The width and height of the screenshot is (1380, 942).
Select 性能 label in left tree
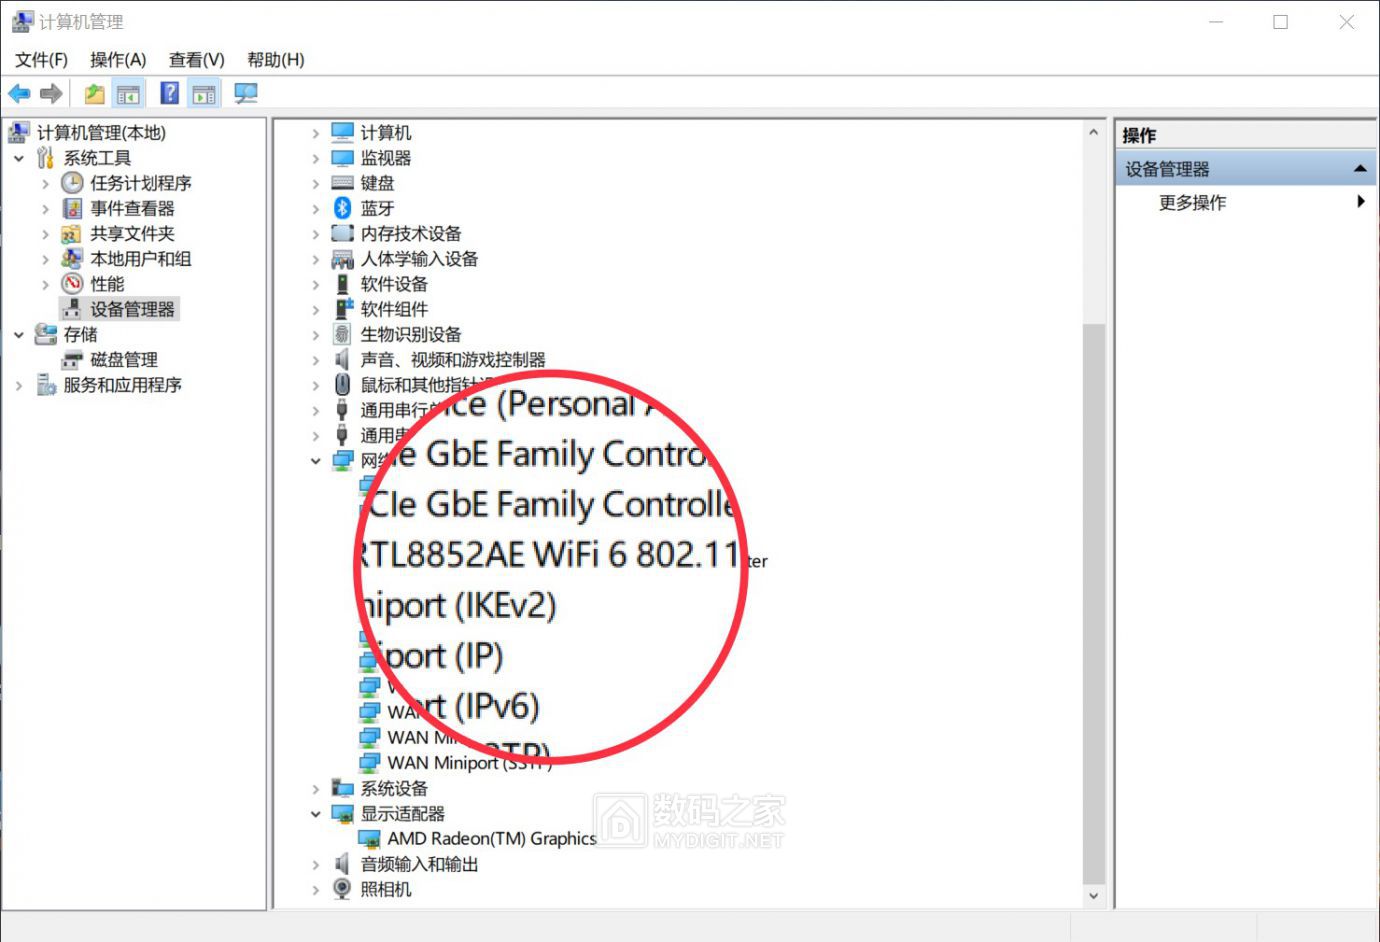point(107,284)
